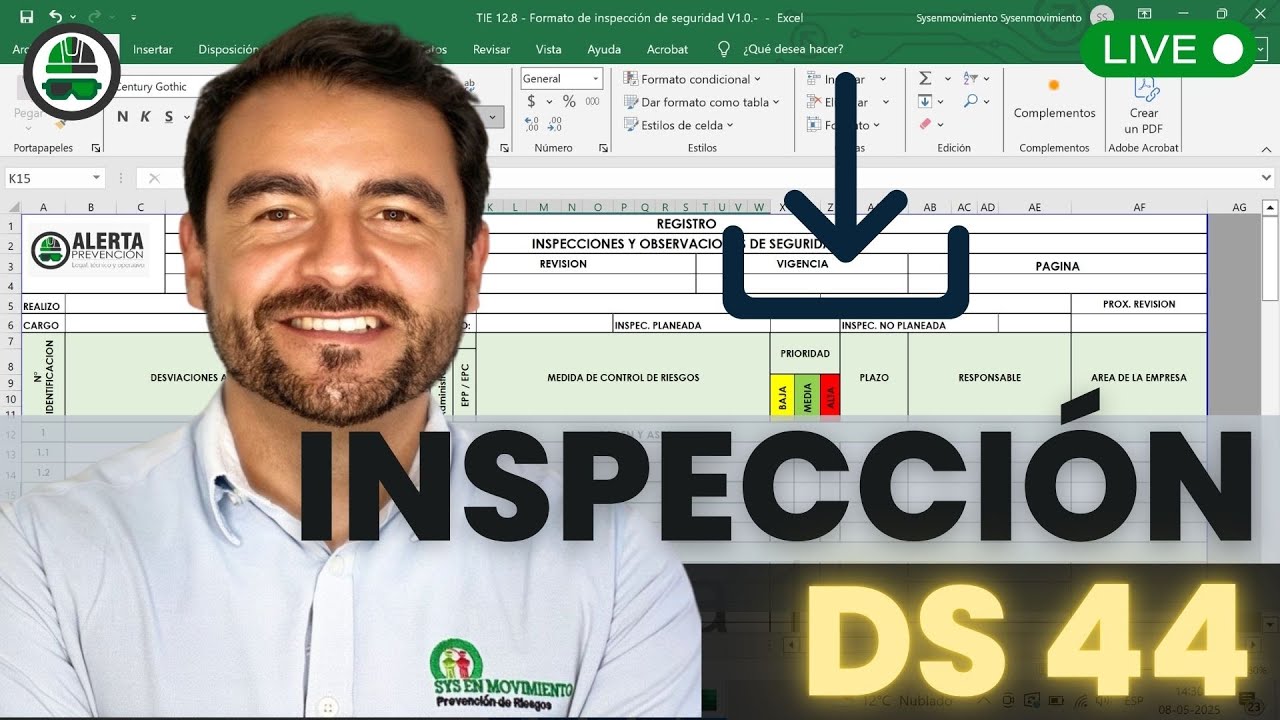Expand the formula bar with the chevron
Image resolution: width=1280 pixels, height=720 pixels.
tap(1268, 178)
